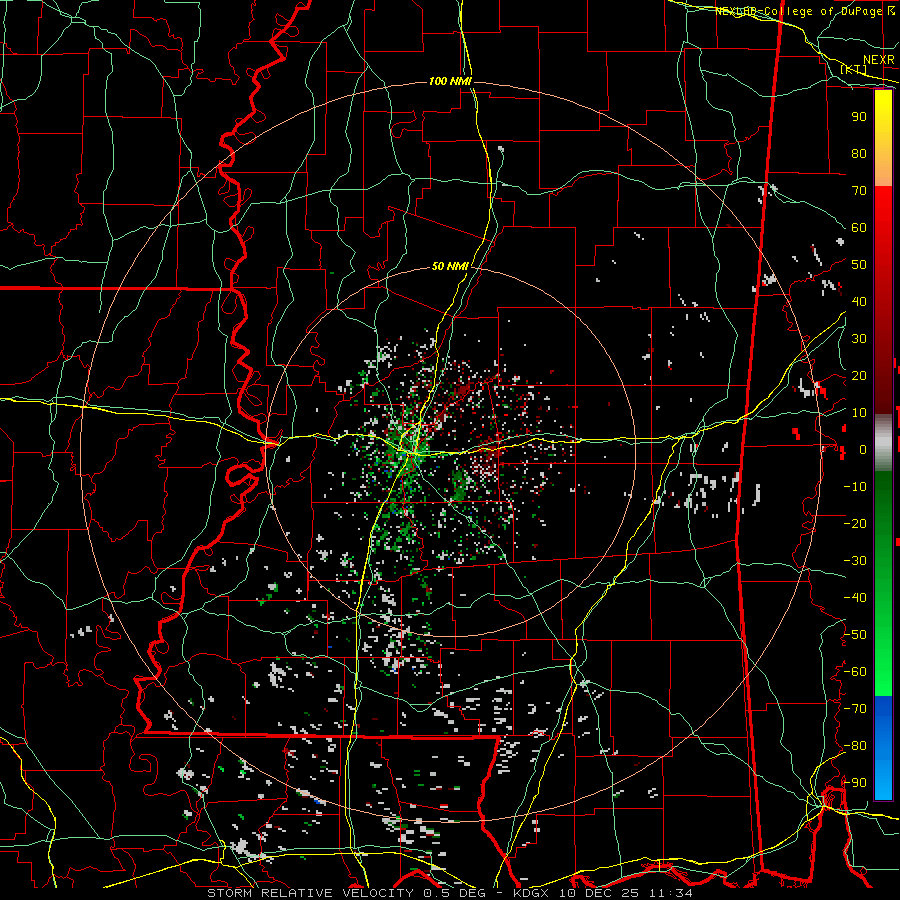Click the 10 value on velocity scale

point(859,413)
